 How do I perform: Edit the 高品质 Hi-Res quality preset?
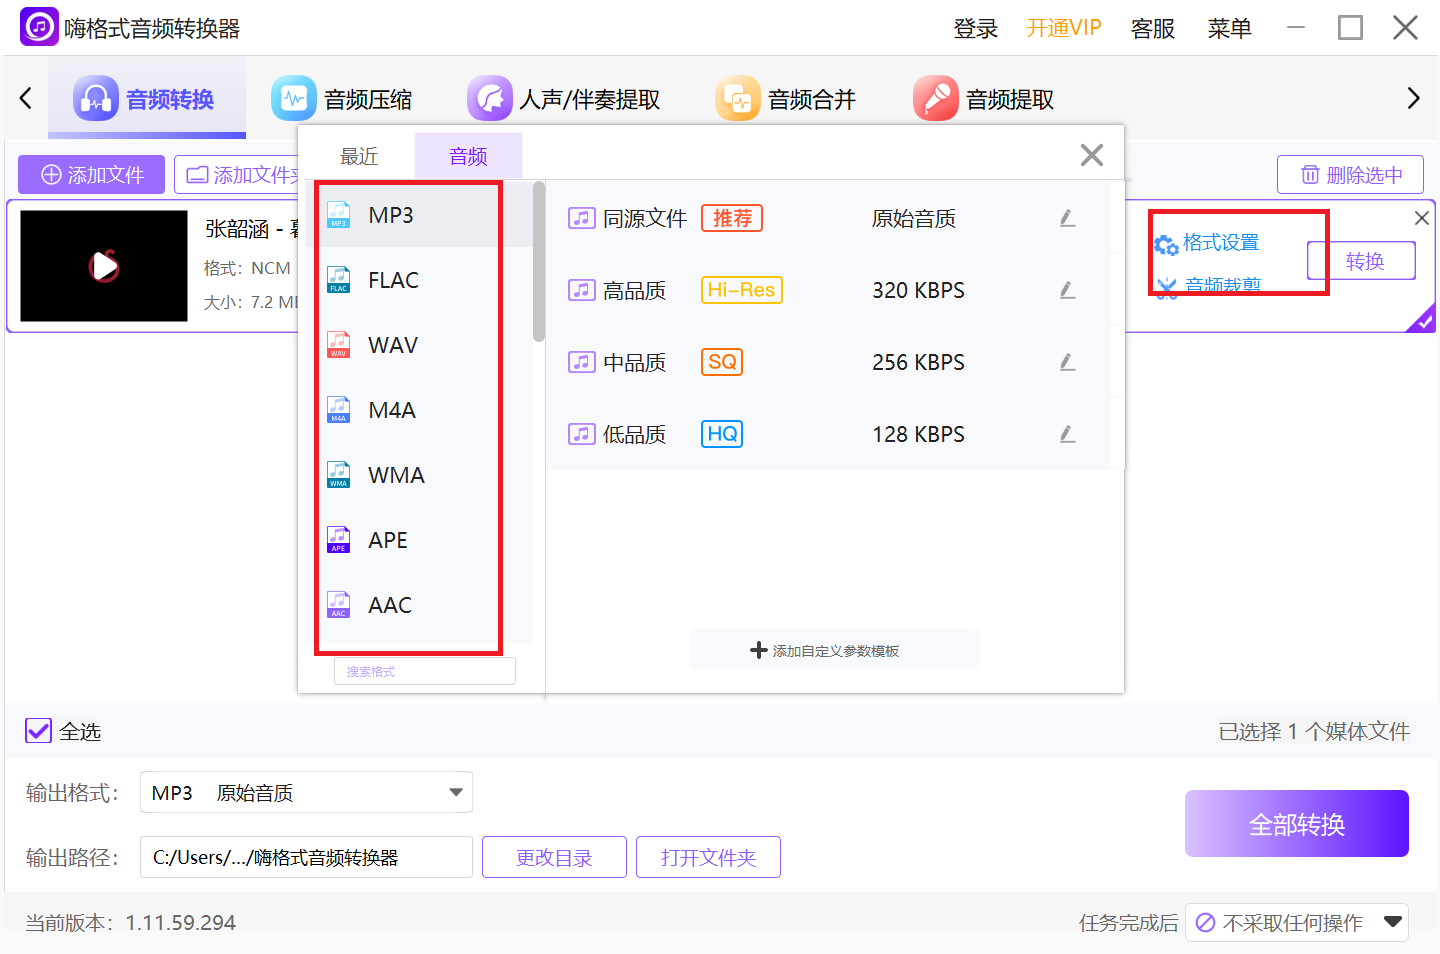1067,290
